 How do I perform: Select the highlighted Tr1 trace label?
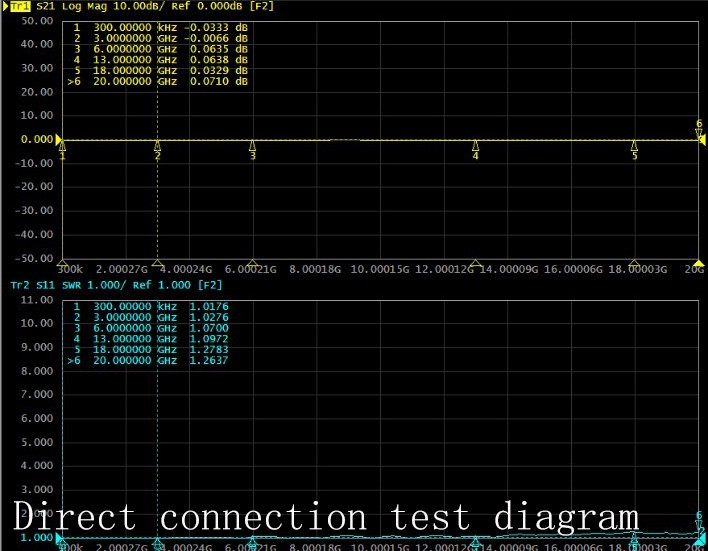20,6
